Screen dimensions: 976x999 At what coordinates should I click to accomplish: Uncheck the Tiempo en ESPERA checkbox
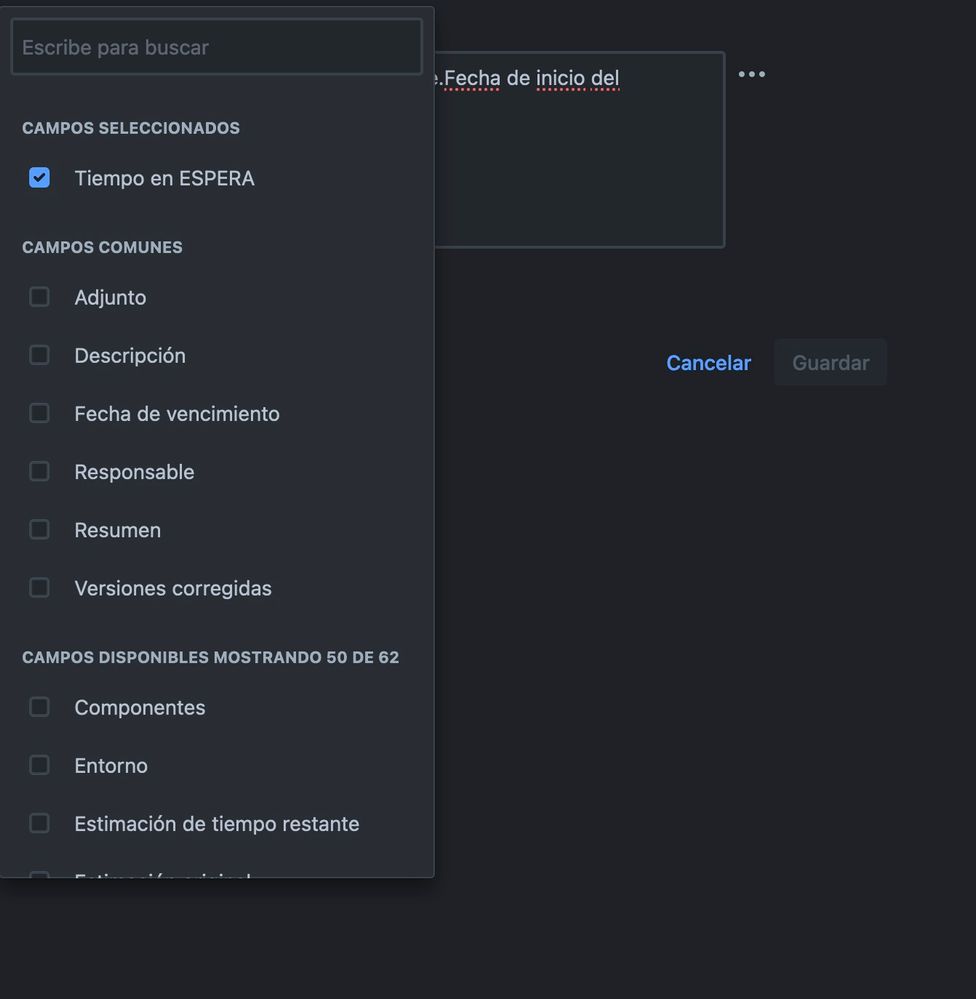pos(39,177)
